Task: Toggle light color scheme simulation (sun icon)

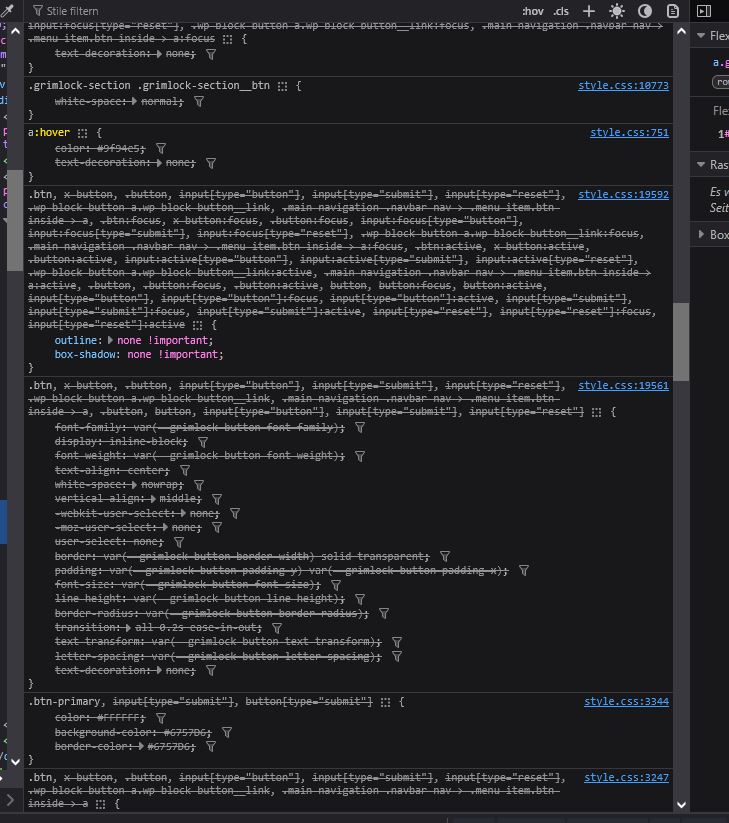Action: 617,11
